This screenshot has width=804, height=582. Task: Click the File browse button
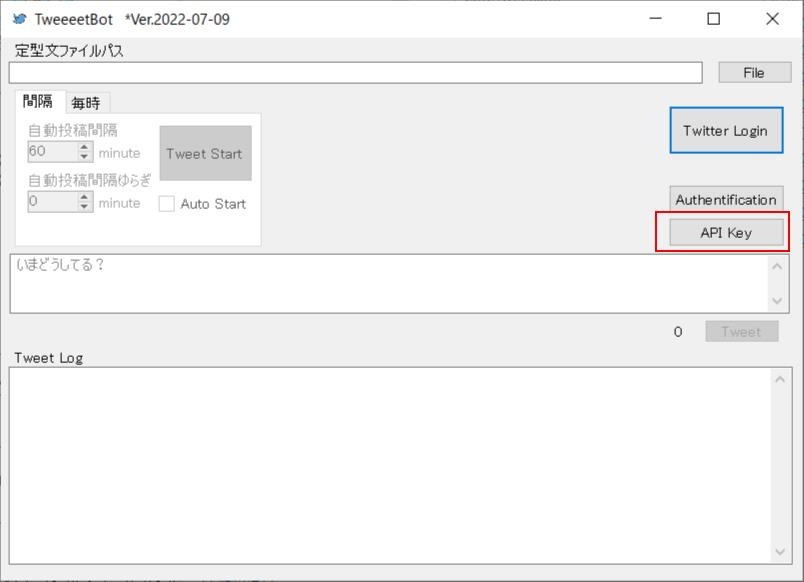click(754, 73)
